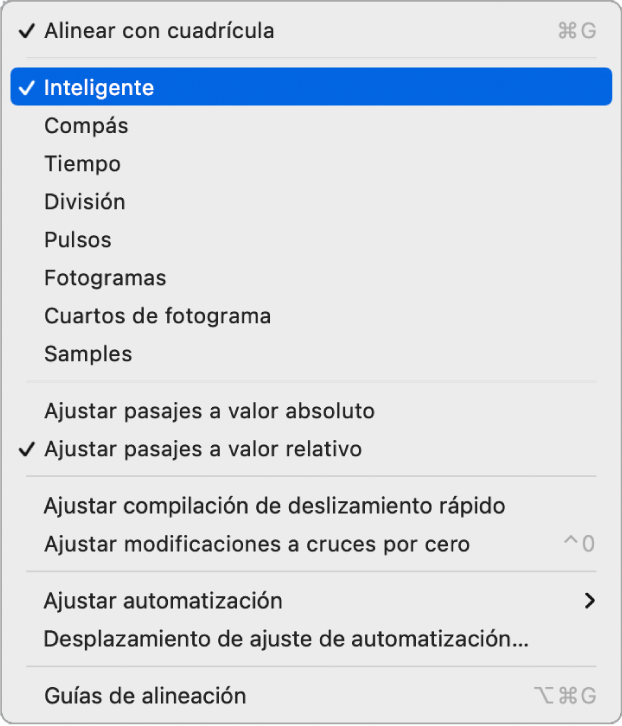
Task: Pick the División snap option
Action: click(85, 202)
